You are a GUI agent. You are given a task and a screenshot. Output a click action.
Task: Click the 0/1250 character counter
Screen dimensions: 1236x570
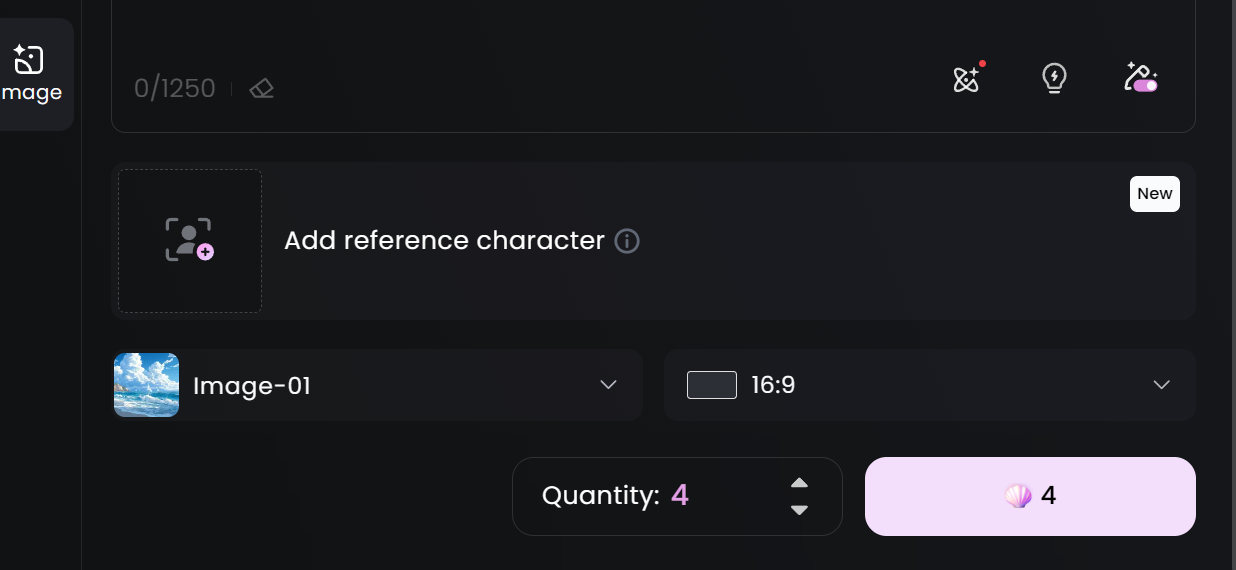coord(175,89)
